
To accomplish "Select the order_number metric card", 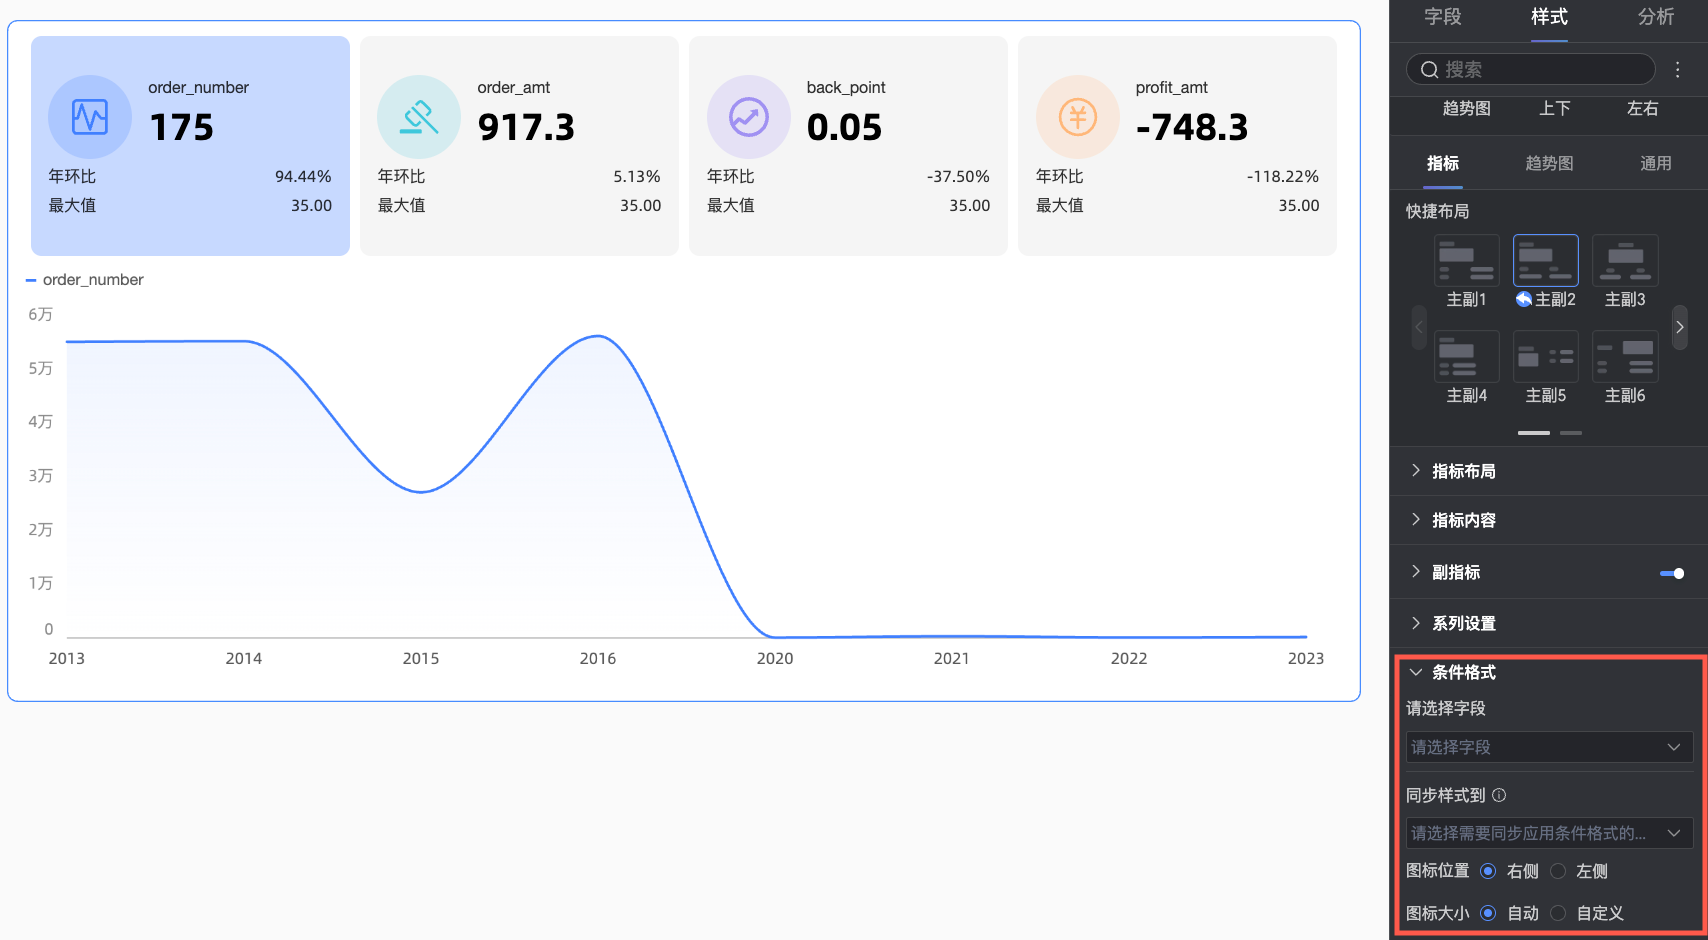I will tap(190, 146).
